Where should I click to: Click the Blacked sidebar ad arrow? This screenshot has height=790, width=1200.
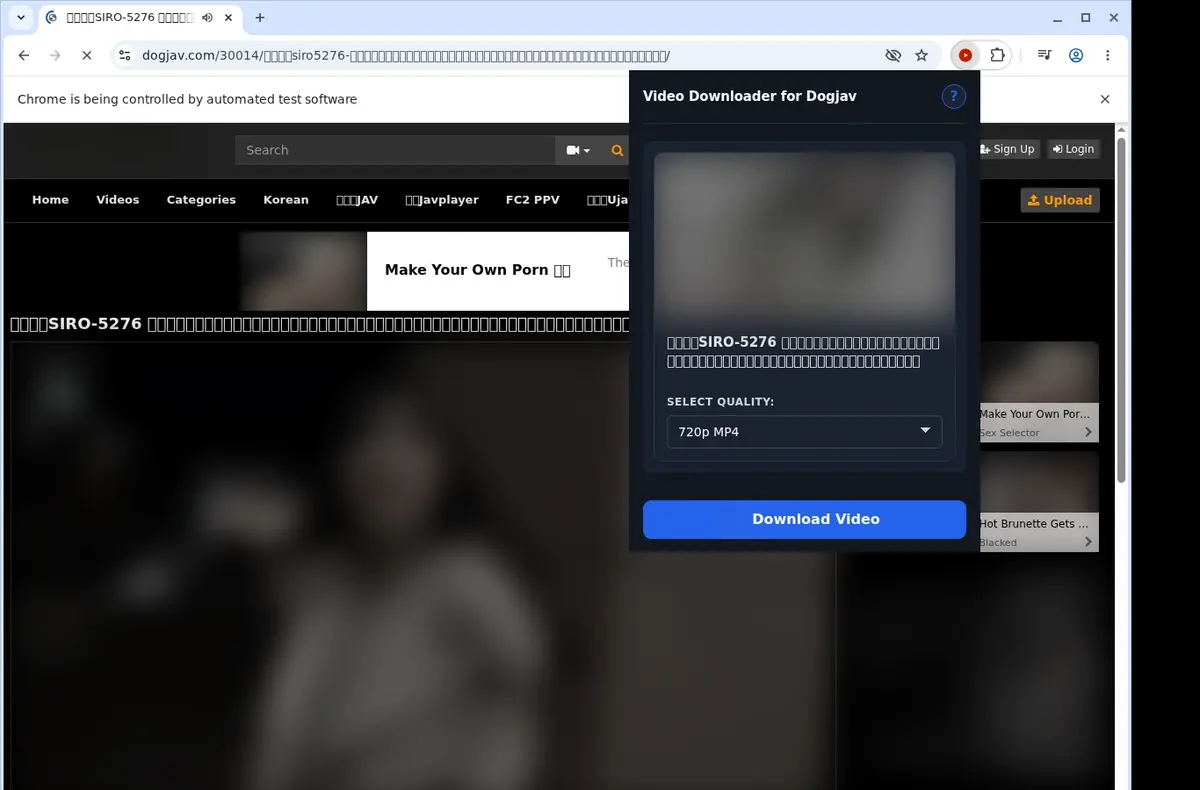tap(1089, 542)
